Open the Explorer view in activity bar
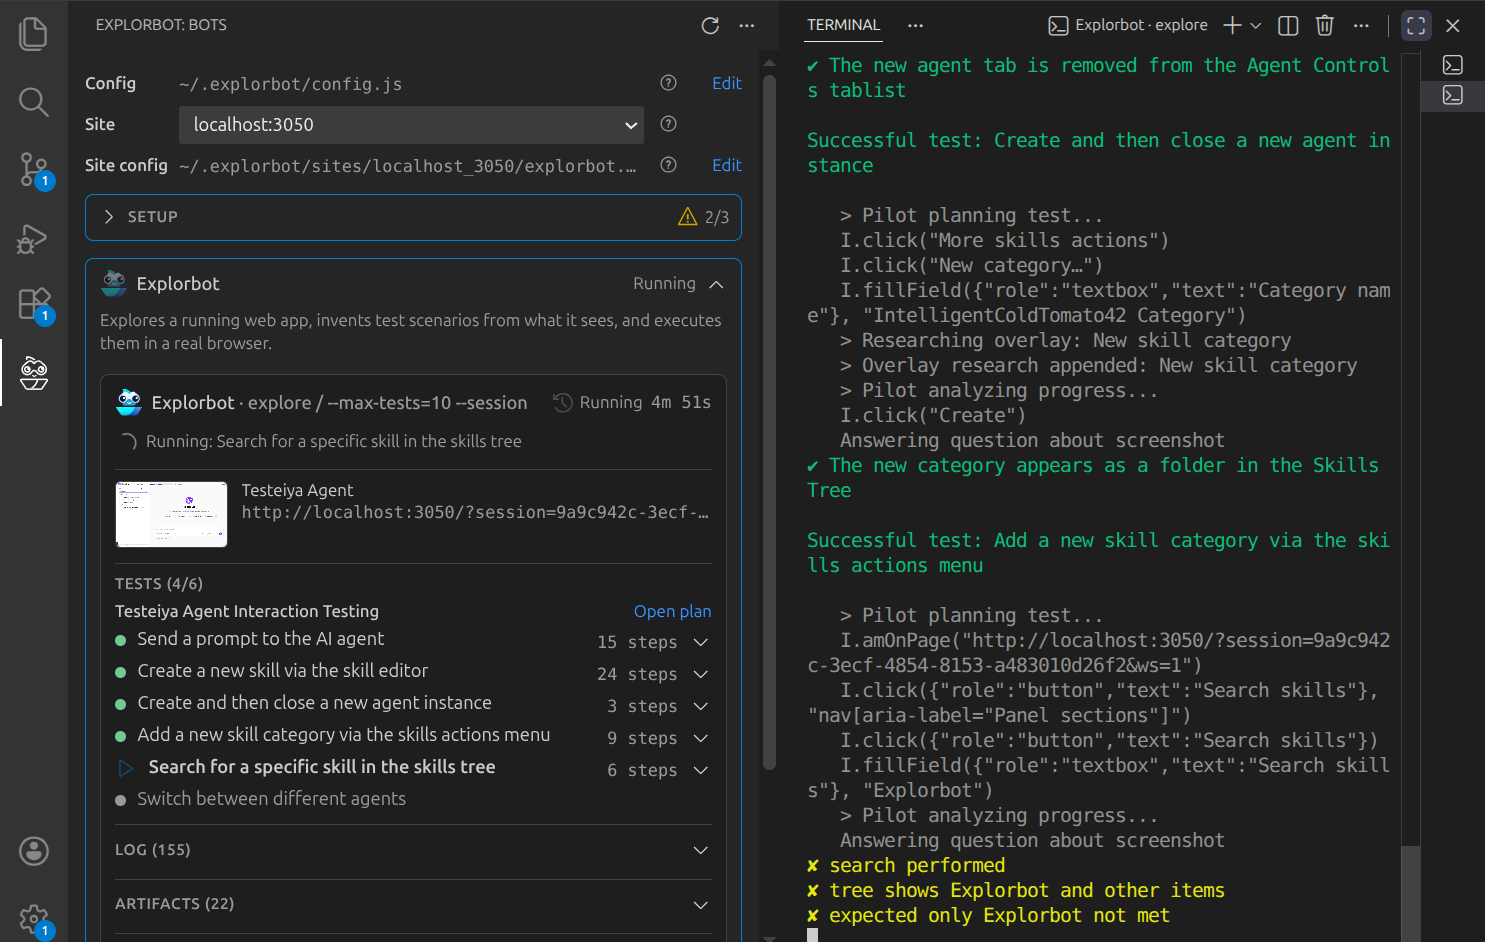This screenshot has height=942, width=1485. point(33,34)
